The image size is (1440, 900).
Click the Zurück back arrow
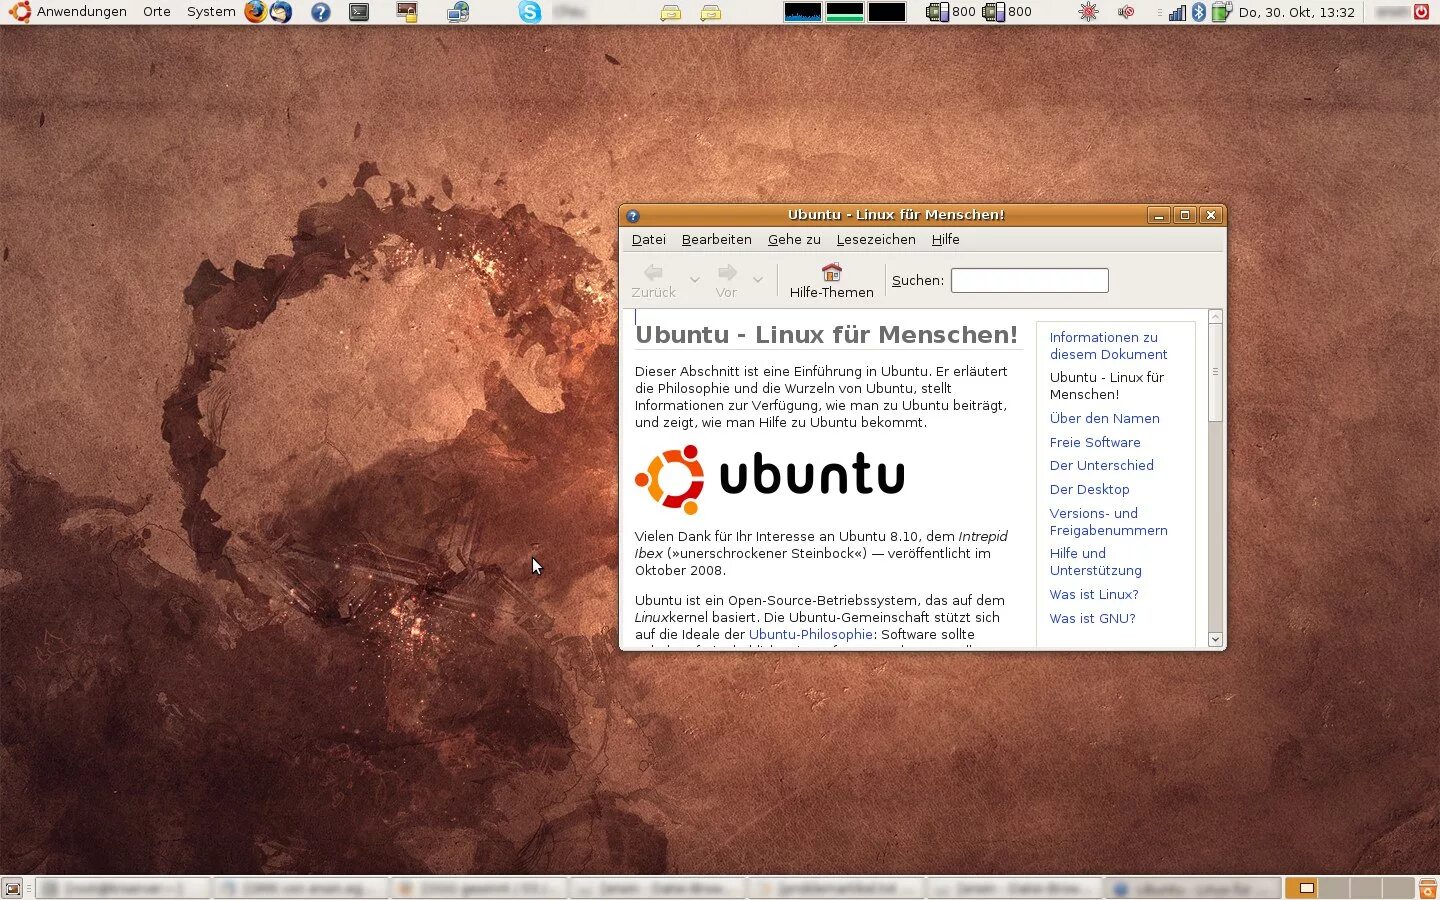[x=653, y=272]
